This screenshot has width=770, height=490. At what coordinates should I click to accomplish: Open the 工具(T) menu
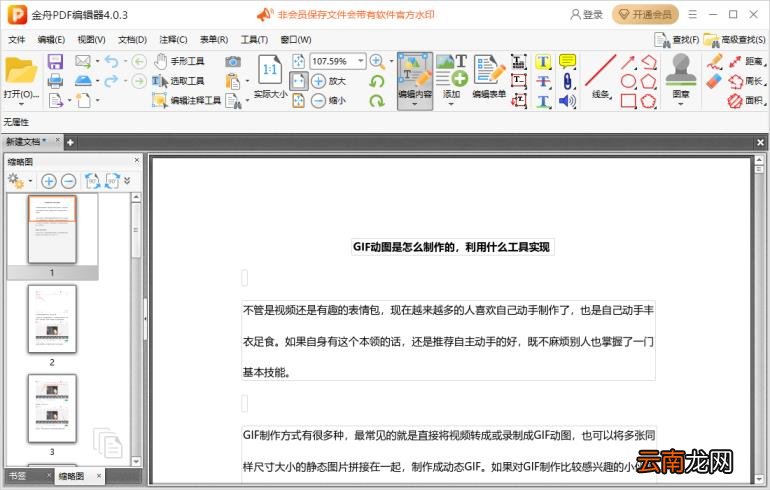254,39
